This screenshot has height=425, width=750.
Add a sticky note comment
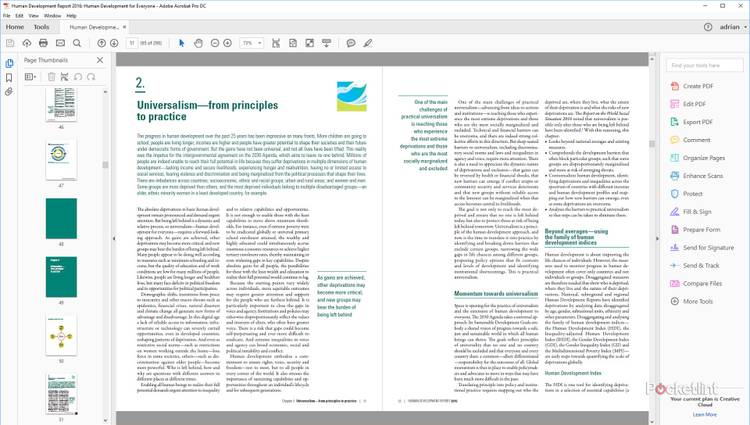pyautogui.click(x=351, y=43)
